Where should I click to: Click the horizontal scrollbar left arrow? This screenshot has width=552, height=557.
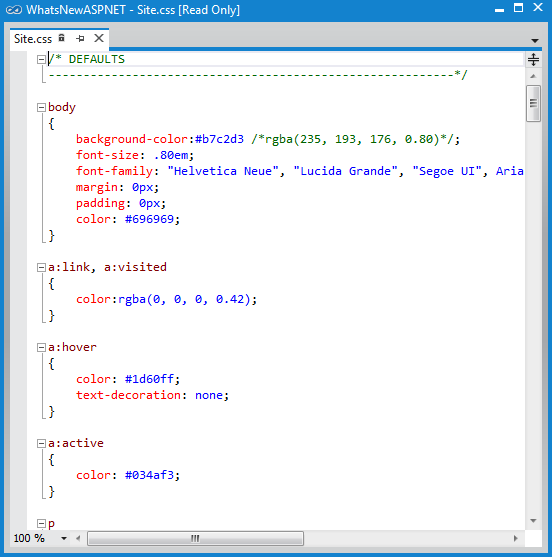[x=78, y=539]
